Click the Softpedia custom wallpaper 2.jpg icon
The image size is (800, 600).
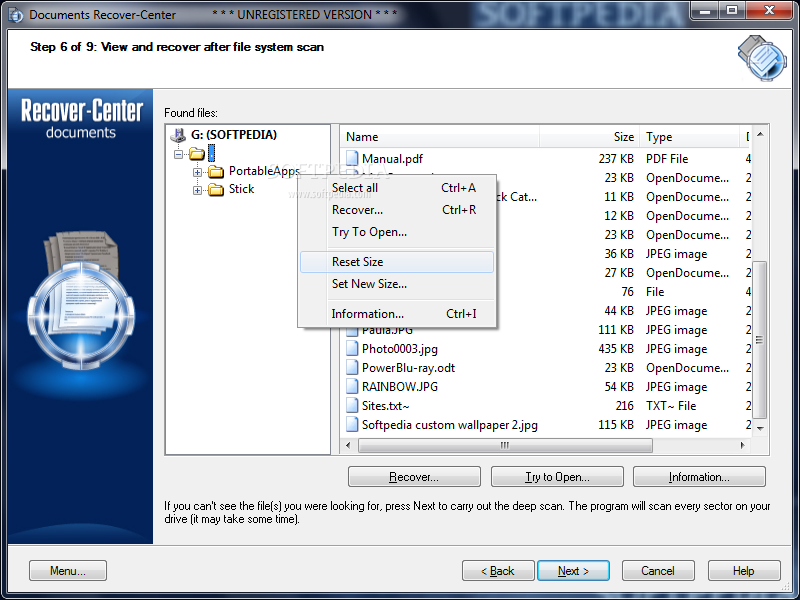point(352,424)
